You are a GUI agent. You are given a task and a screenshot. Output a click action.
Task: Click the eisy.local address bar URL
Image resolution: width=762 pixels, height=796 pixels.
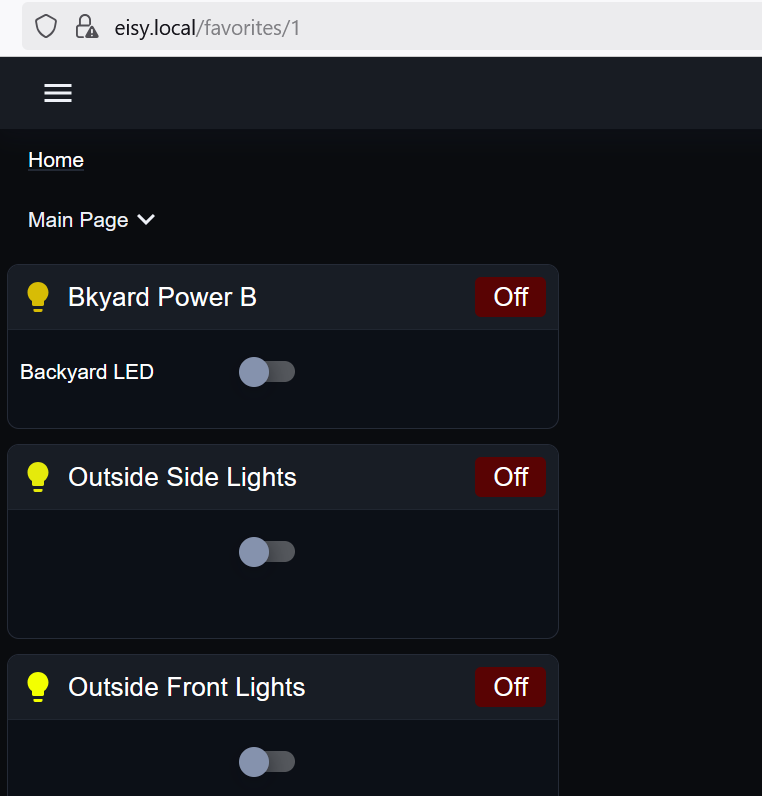coord(207,28)
